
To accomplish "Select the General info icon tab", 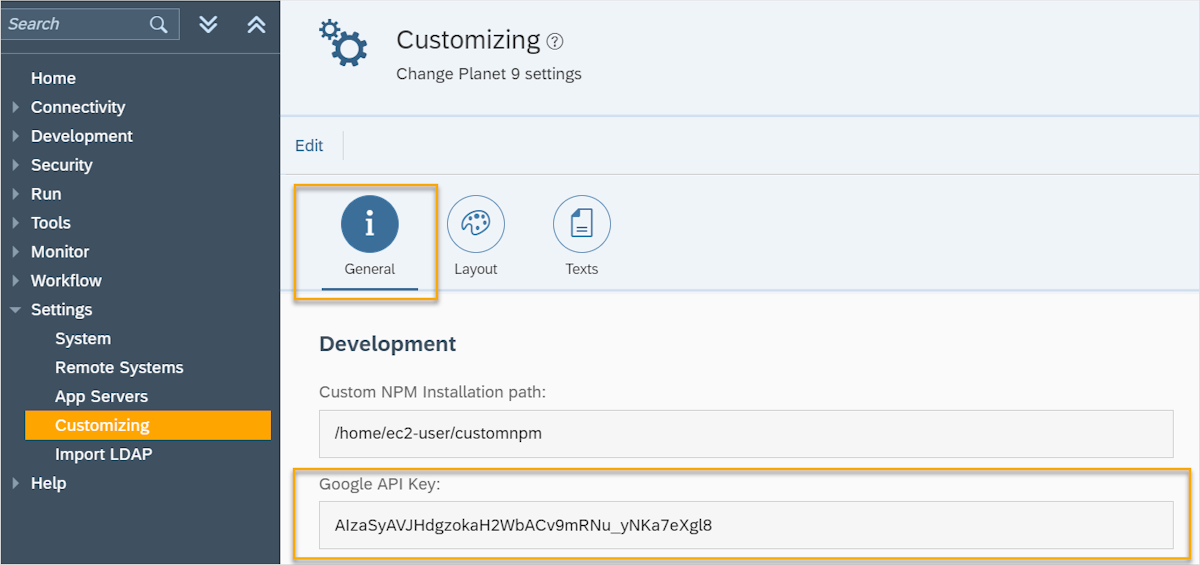I will coord(370,225).
